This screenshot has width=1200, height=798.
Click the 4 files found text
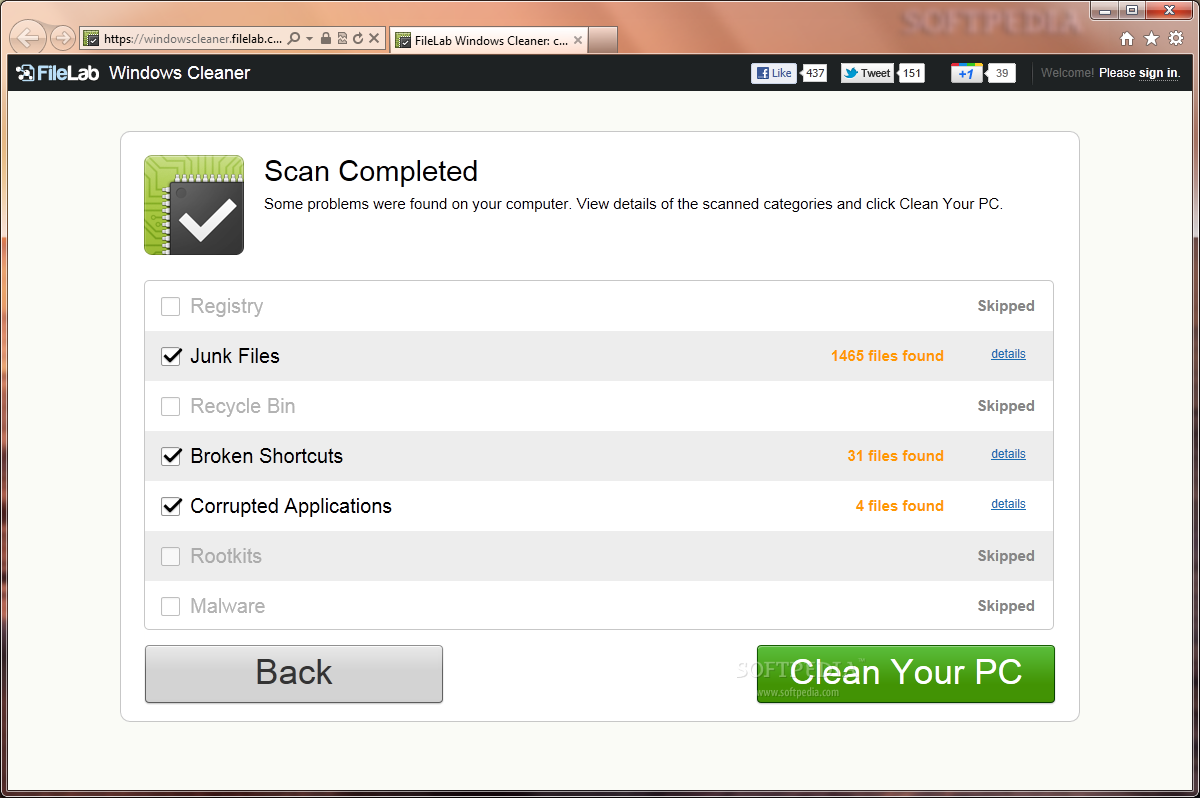click(x=899, y=506)
